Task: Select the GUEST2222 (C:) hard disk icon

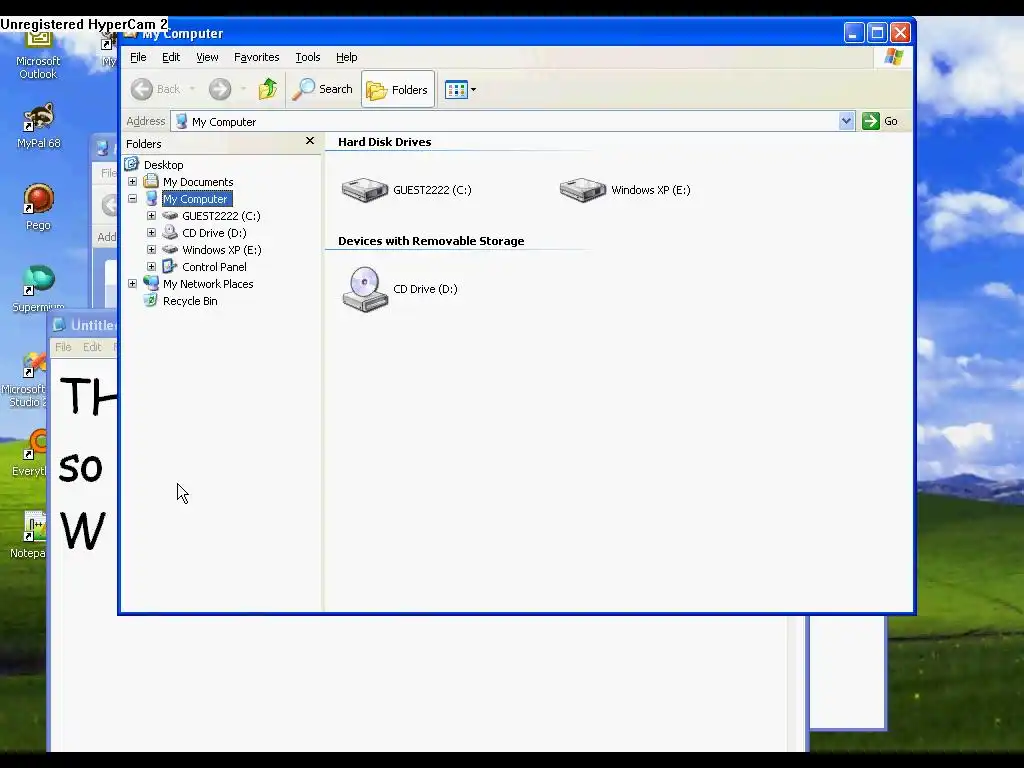Action: tap(365, 190)
